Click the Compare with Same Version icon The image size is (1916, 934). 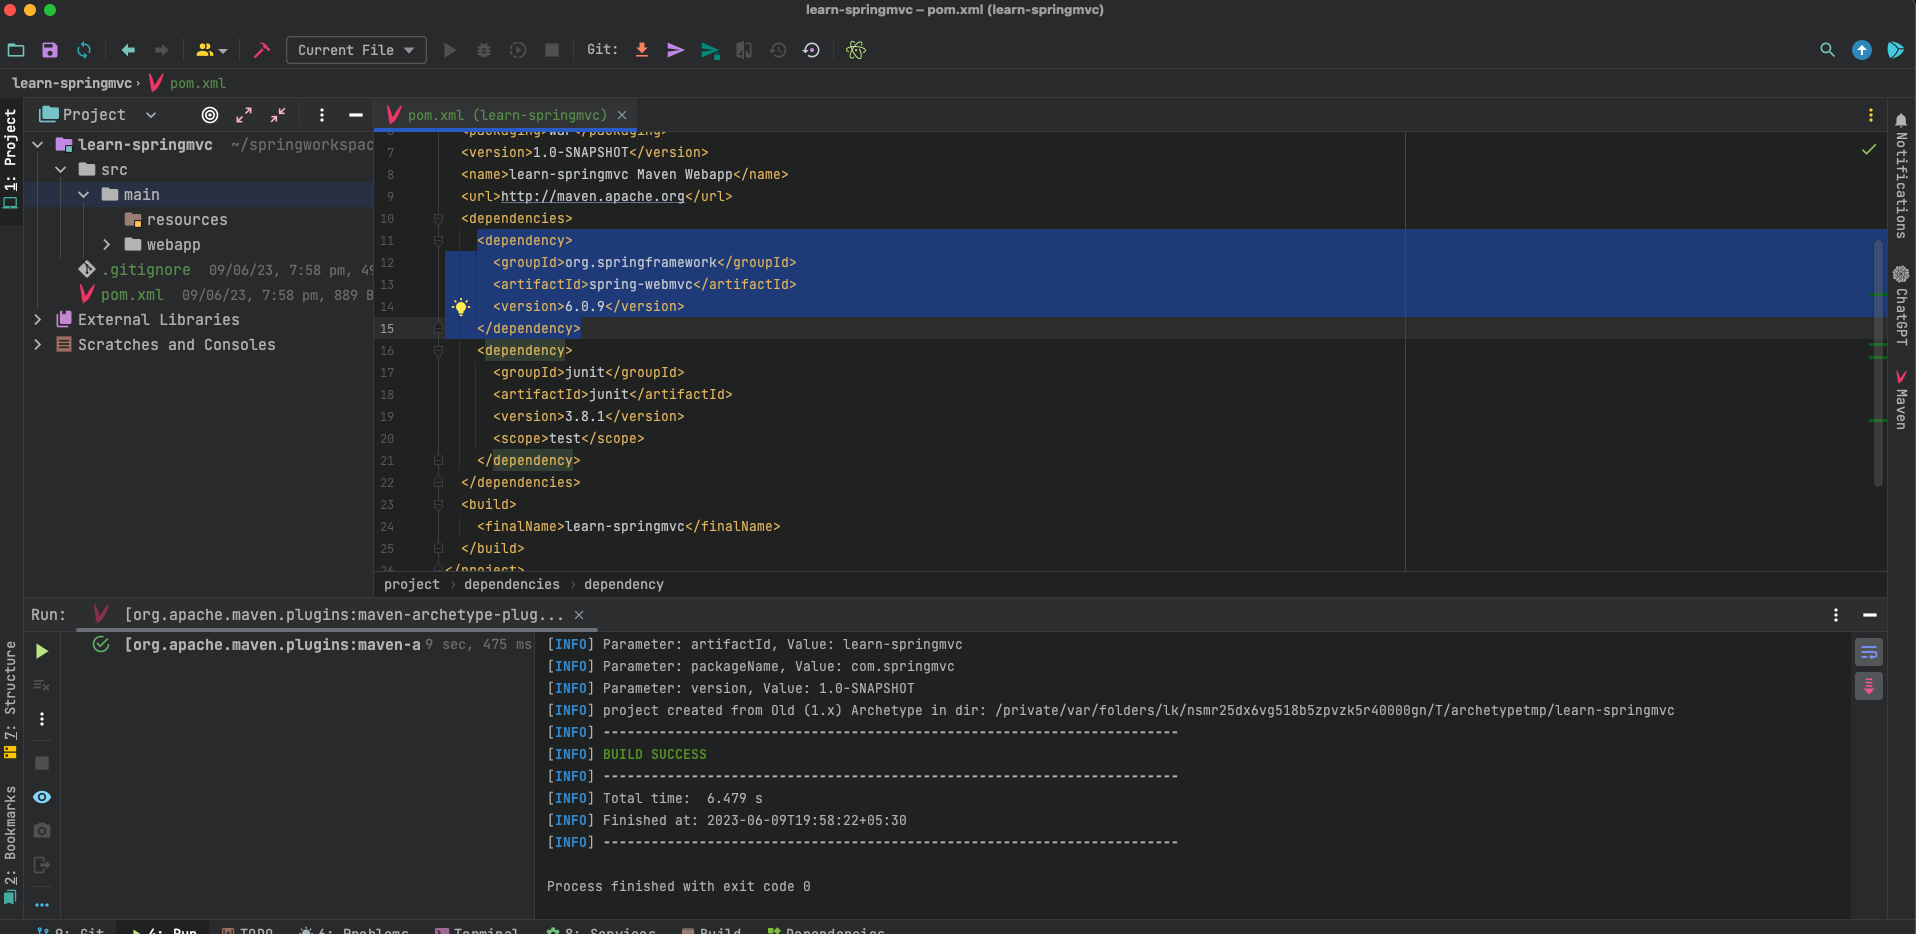tap(744, 50)
